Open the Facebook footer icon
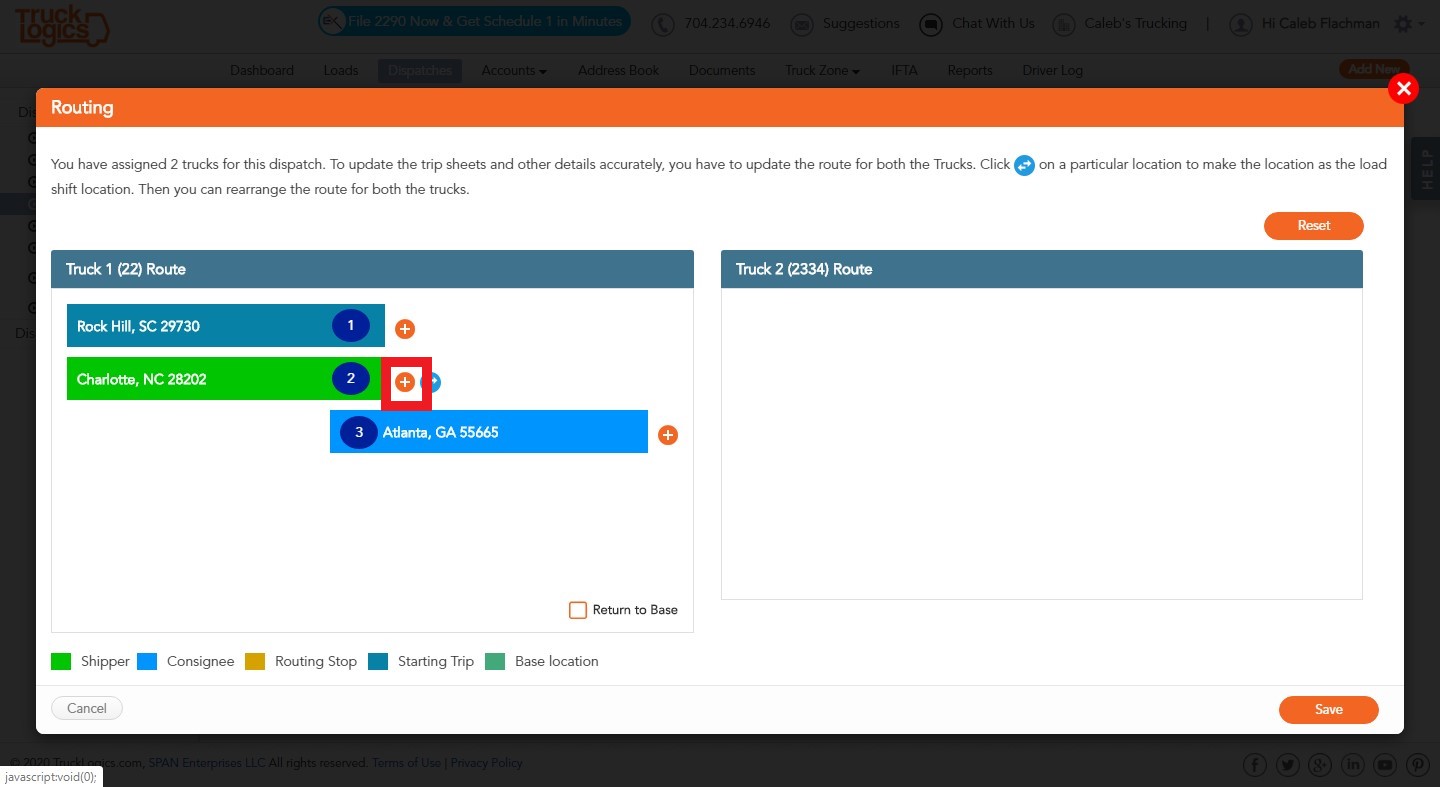Viewport: 1440px width, 787px height. tap(1255, 765)
